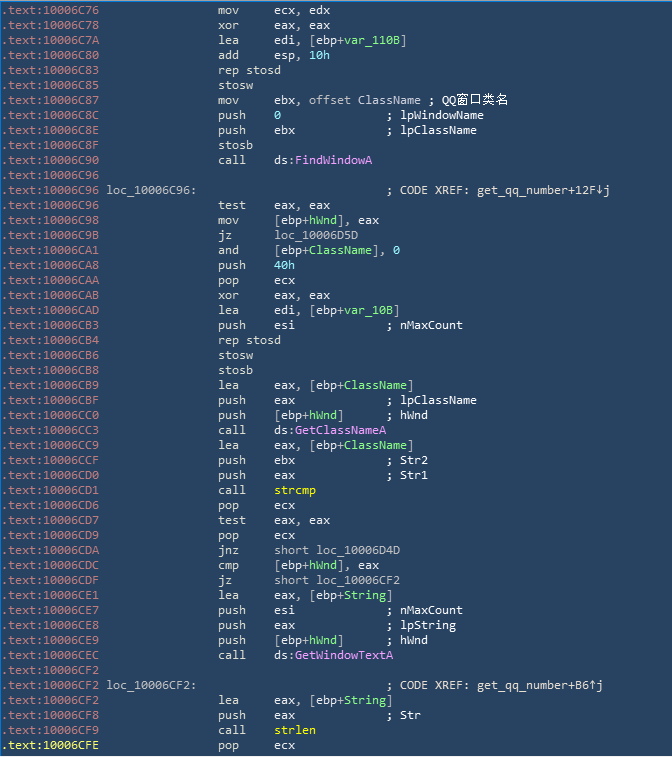This screenshot has width=672, height=757.
Task: Click nMaxCount comment at 10006CE7
Action: point(431,610)
